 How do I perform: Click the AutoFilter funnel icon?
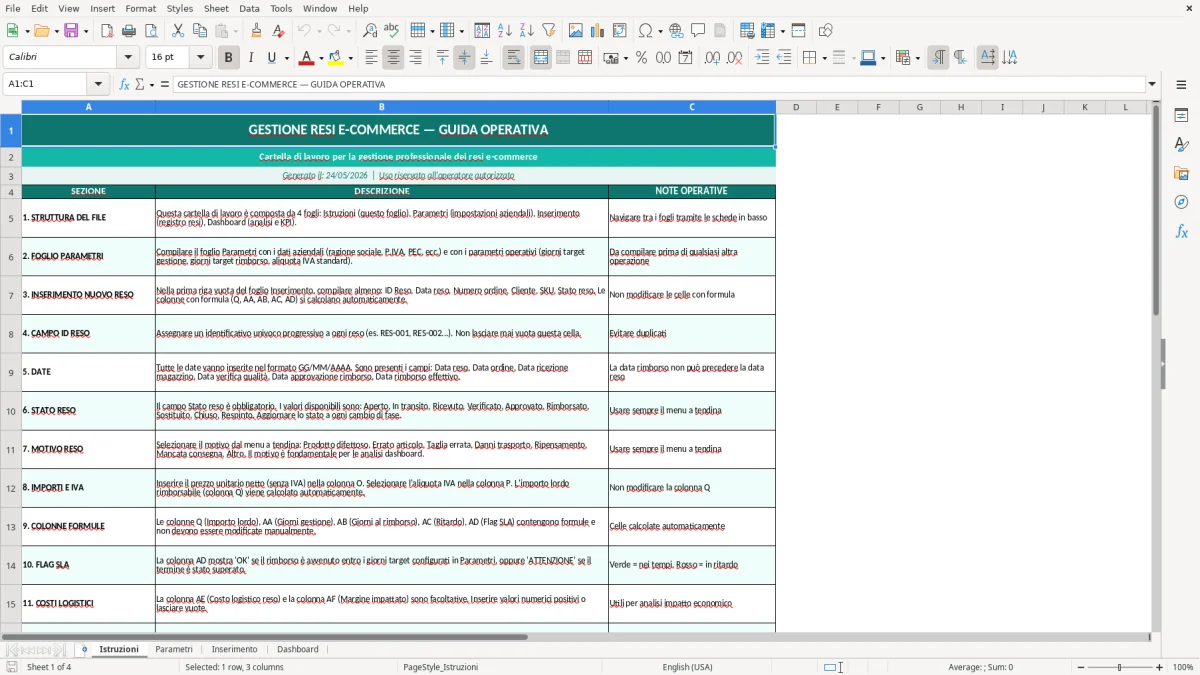pyautogui.click(x=549, y=31)
